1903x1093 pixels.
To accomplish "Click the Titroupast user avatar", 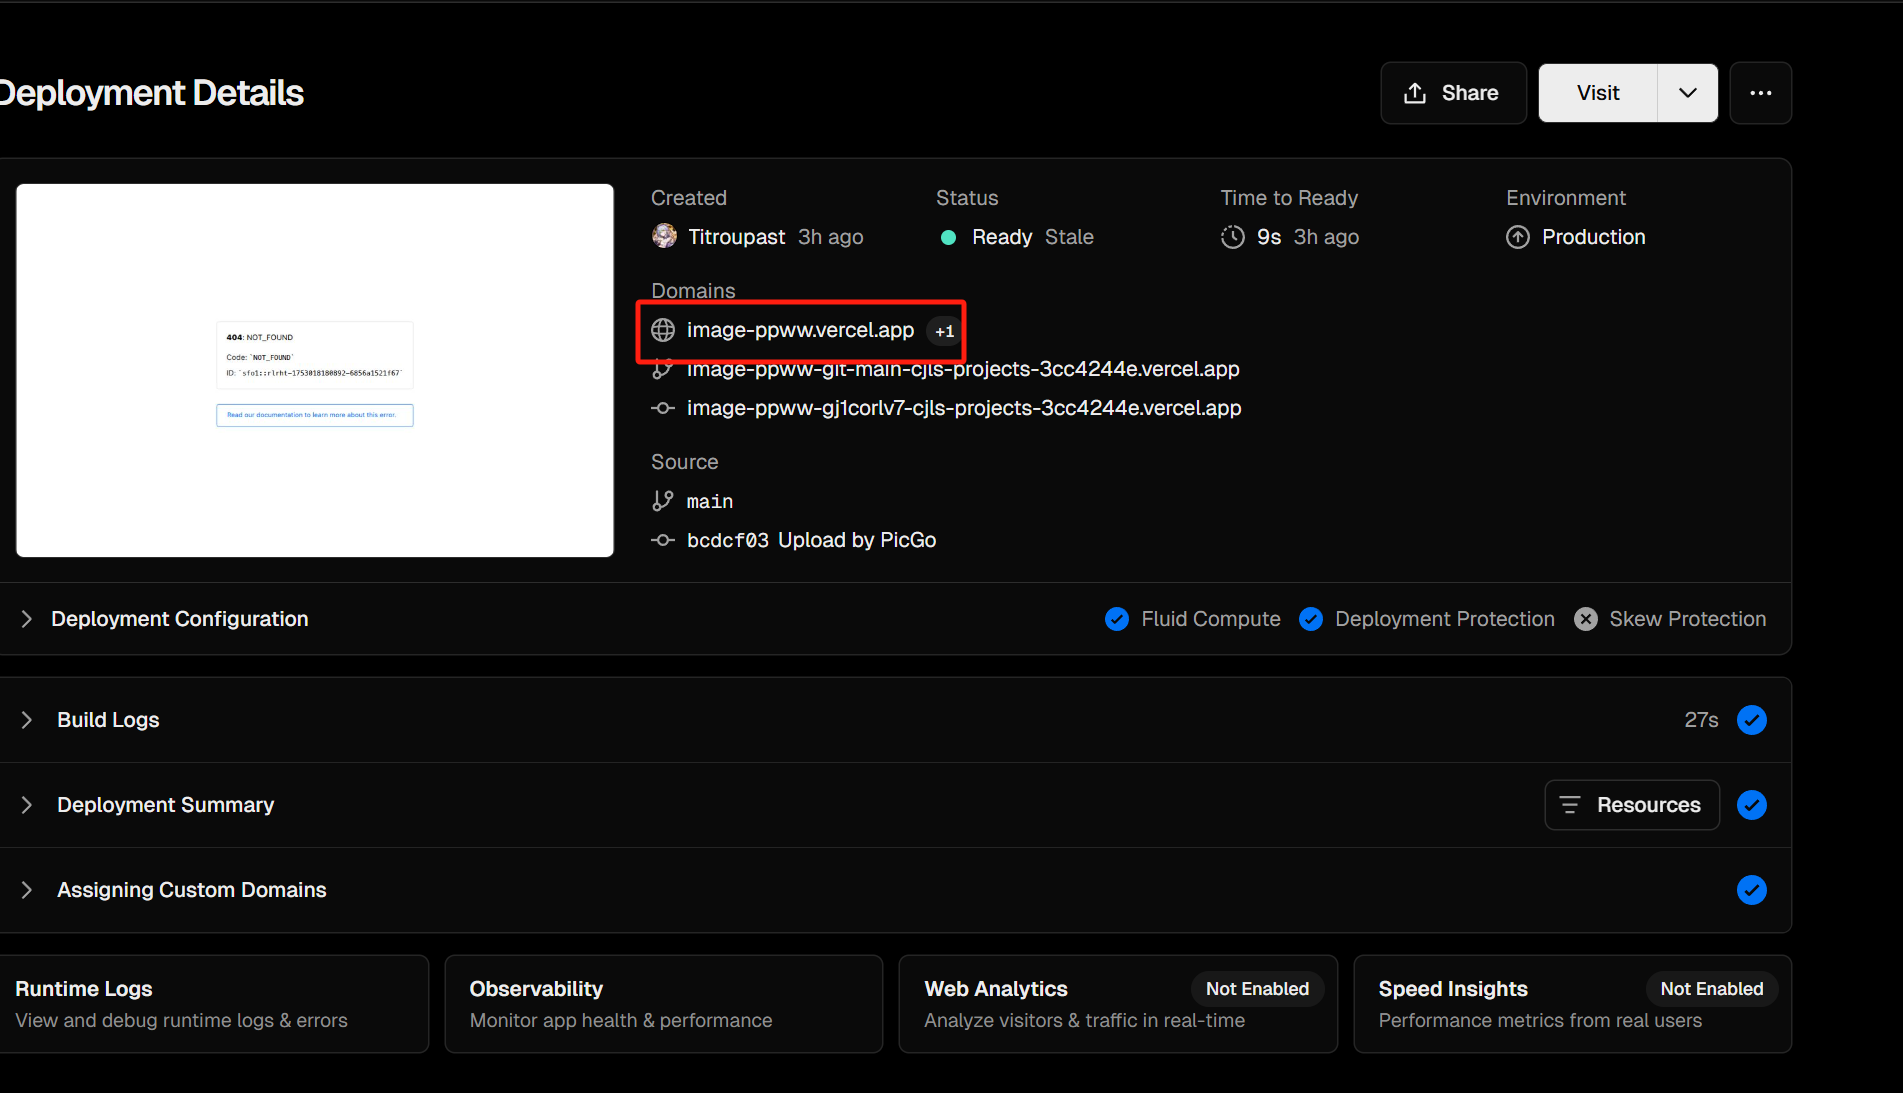I will 664,236.
